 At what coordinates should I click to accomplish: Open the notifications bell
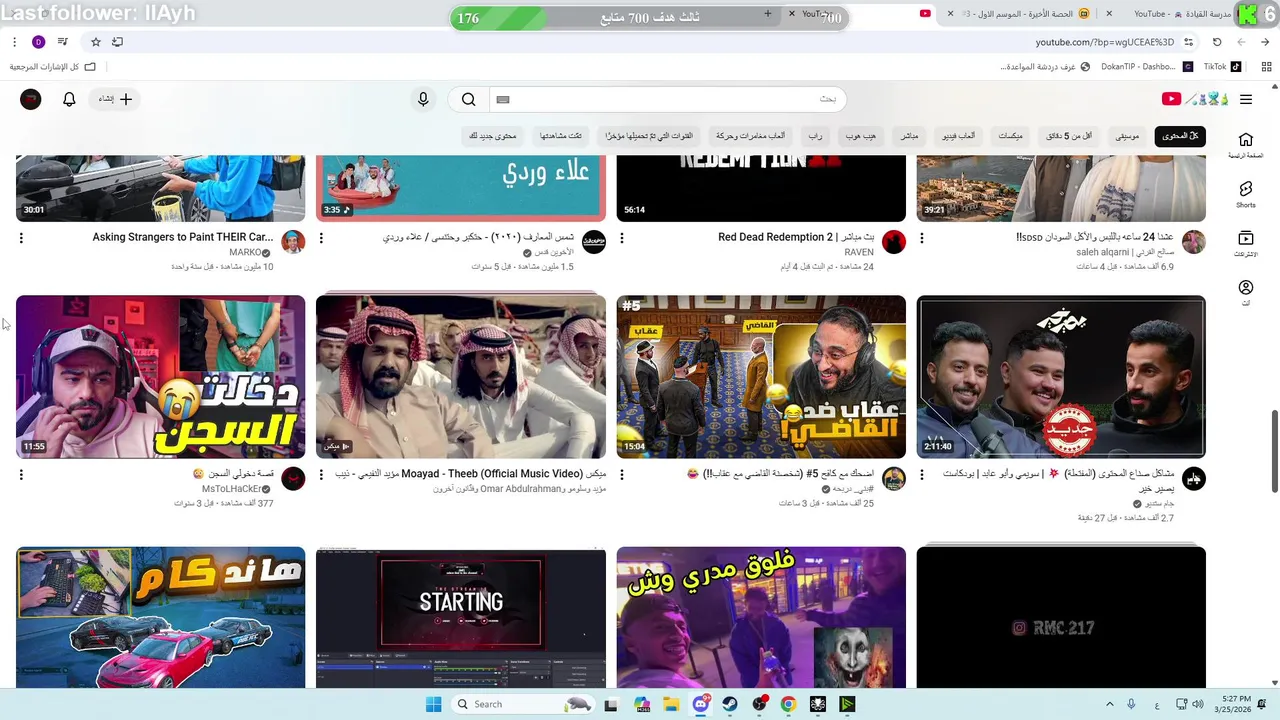tap(69, 99)
